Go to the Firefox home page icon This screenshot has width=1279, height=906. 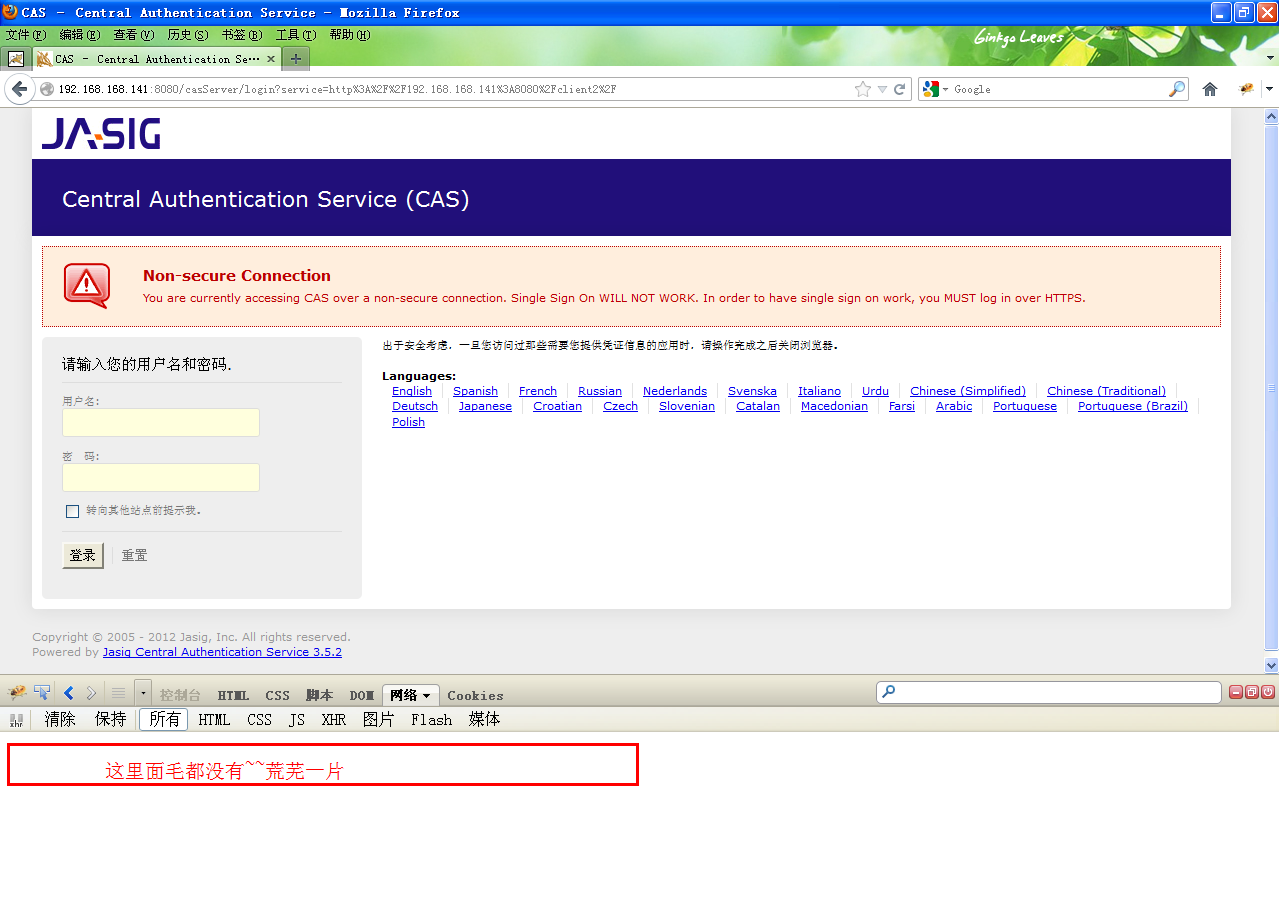click(x=1210, y=89)
